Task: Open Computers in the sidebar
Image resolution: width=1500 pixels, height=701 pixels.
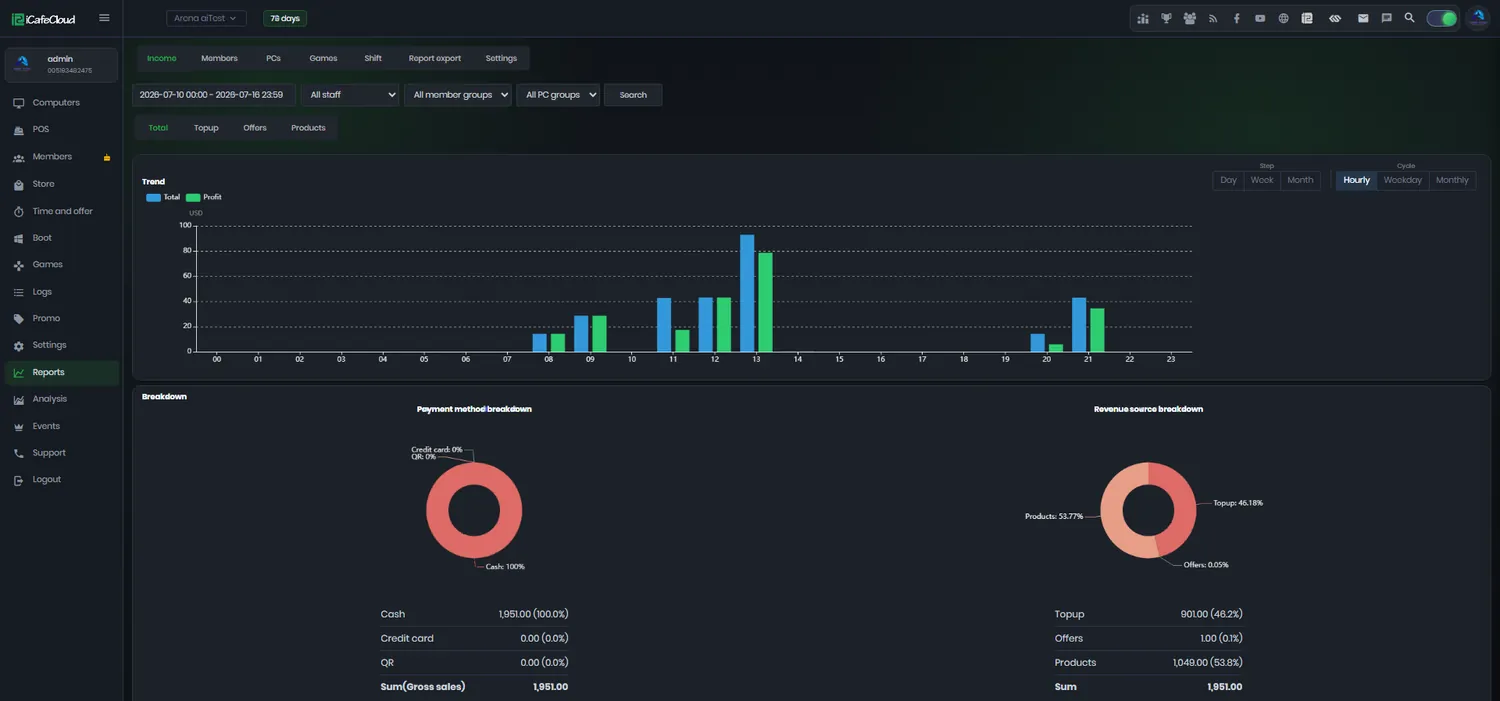Action: pos(60,103)
